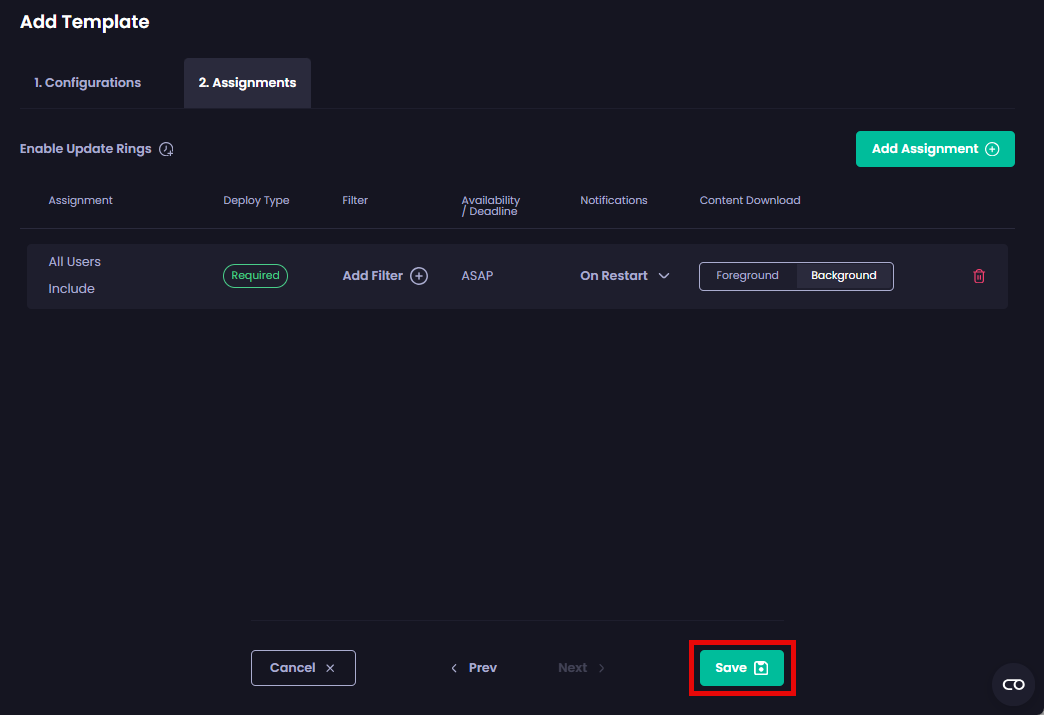Click the plus circle icon on Add Assignment
Image resolution: width=1044 pixels, height=715 pixels.
click(992, 149)
